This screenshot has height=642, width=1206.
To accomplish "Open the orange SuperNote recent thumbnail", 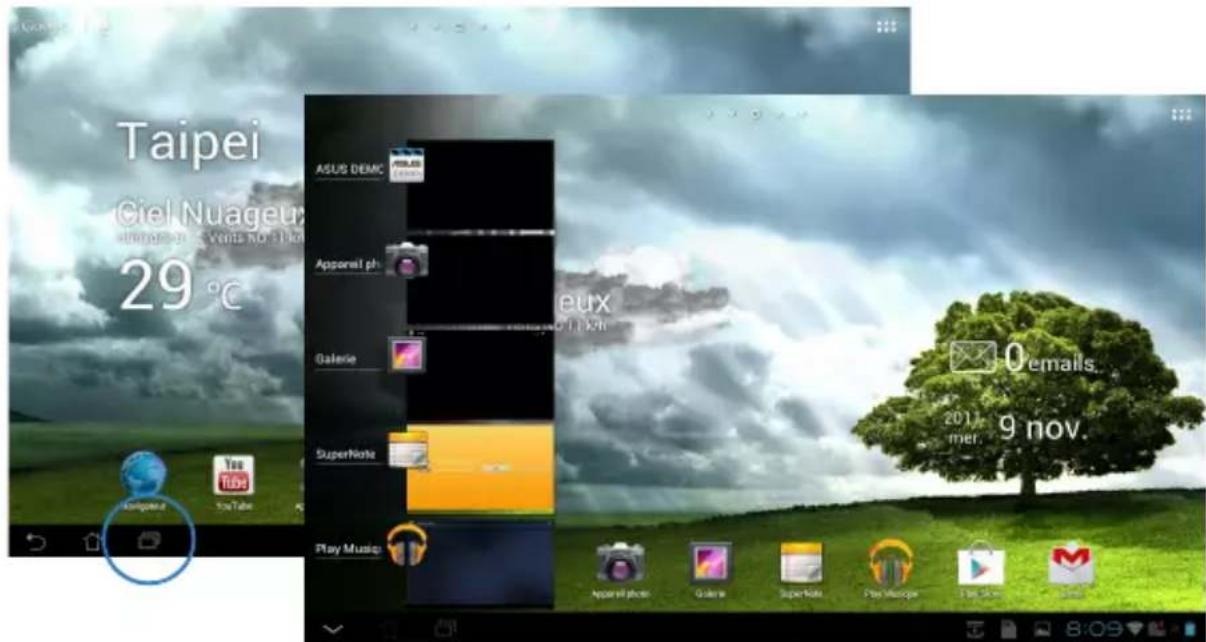I will click(480, 468).
